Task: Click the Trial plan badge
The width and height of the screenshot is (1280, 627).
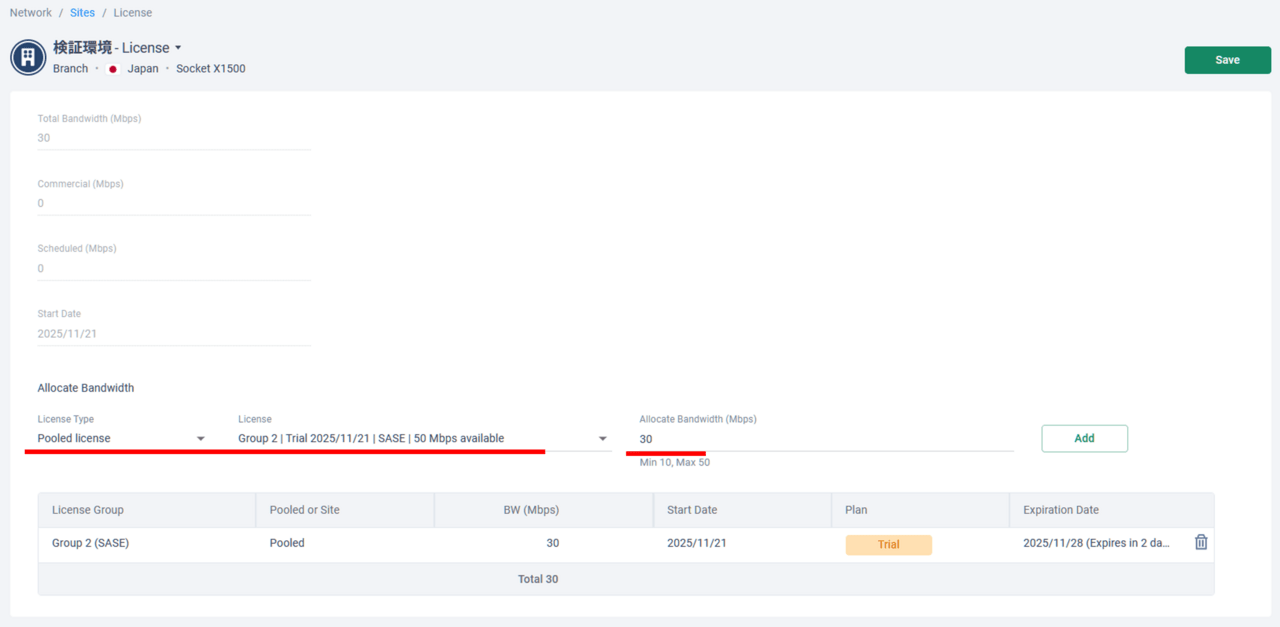Action: [888, 545]
